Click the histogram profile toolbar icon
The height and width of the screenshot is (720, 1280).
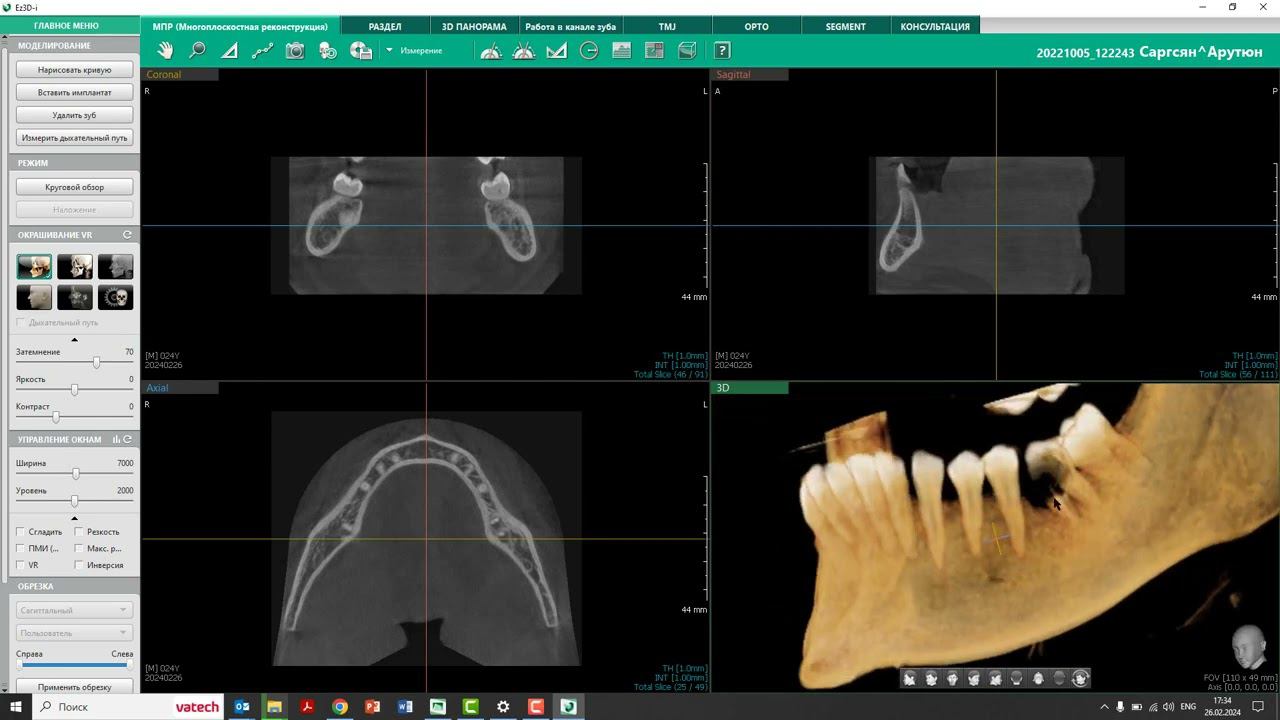click(622, 51)
